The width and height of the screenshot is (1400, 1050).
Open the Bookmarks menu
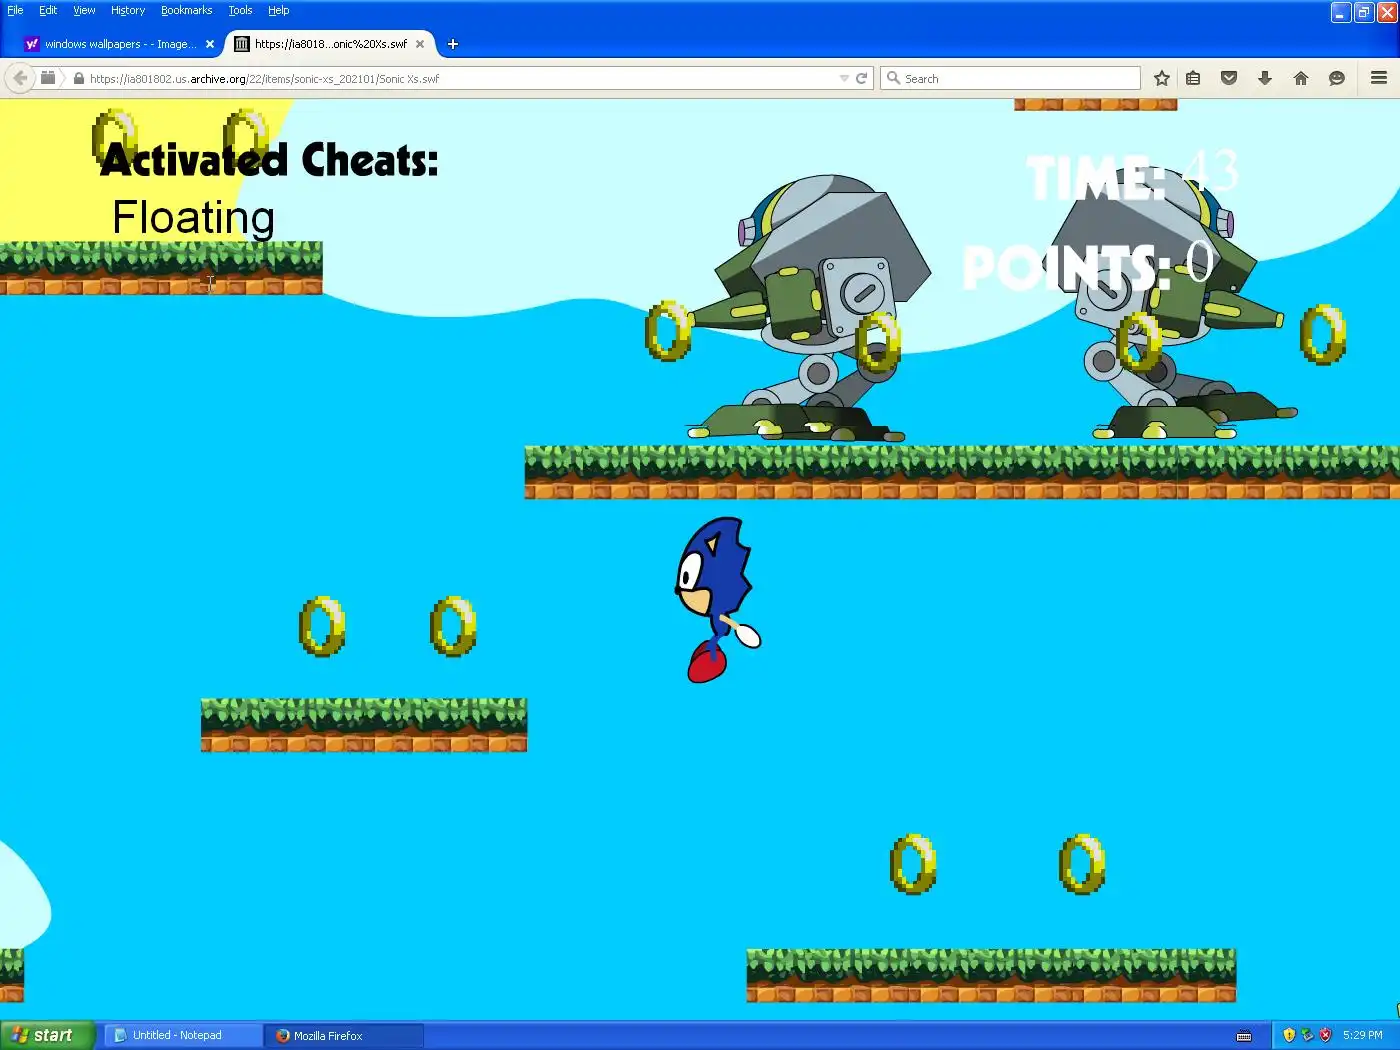tap(186, 10)
